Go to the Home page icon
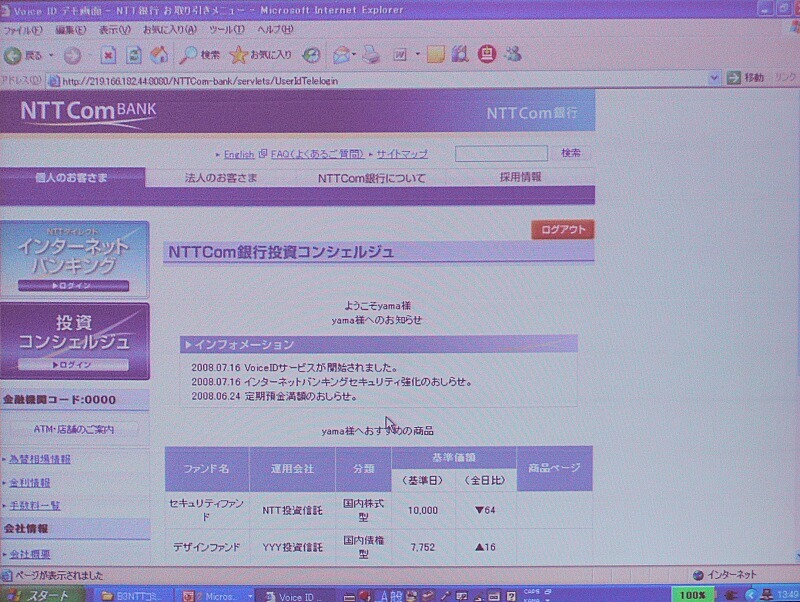 click(x=159, y=55)
